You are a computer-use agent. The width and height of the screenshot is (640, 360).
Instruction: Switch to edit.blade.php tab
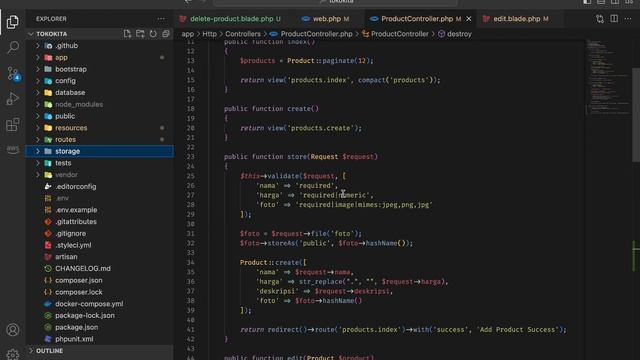pyautogui.click(x=517, y=19)
